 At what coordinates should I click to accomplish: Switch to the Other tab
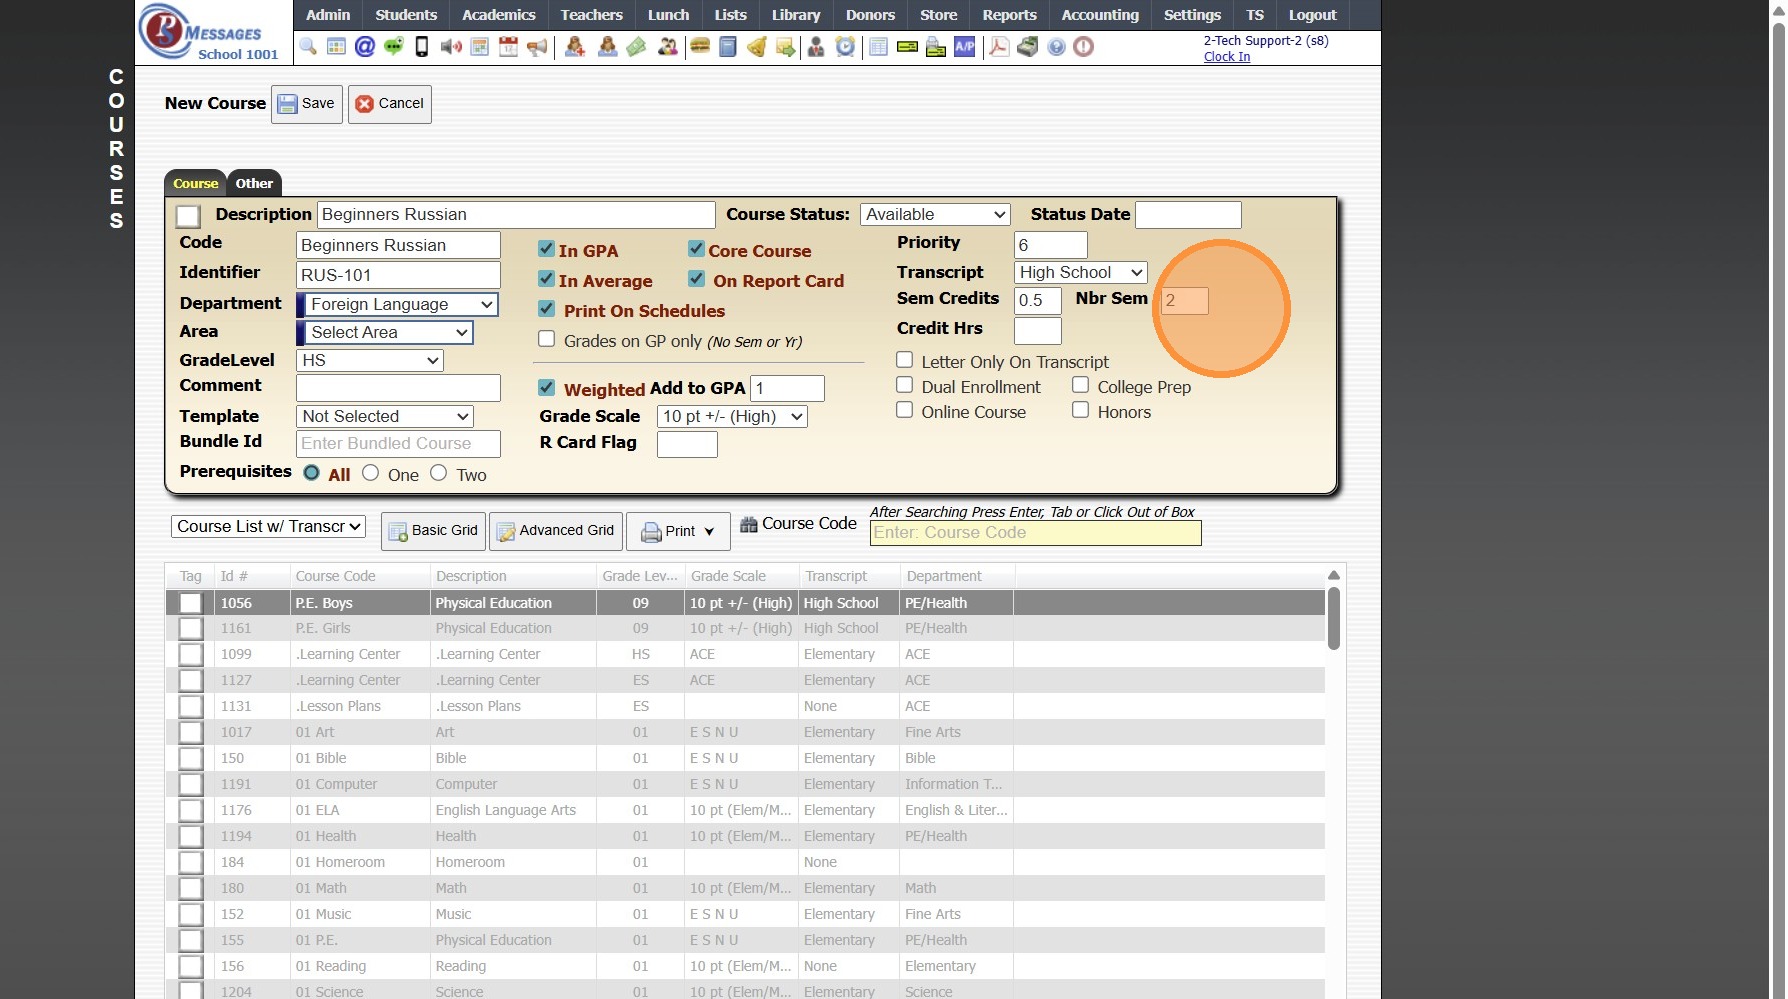pos(254,184)
